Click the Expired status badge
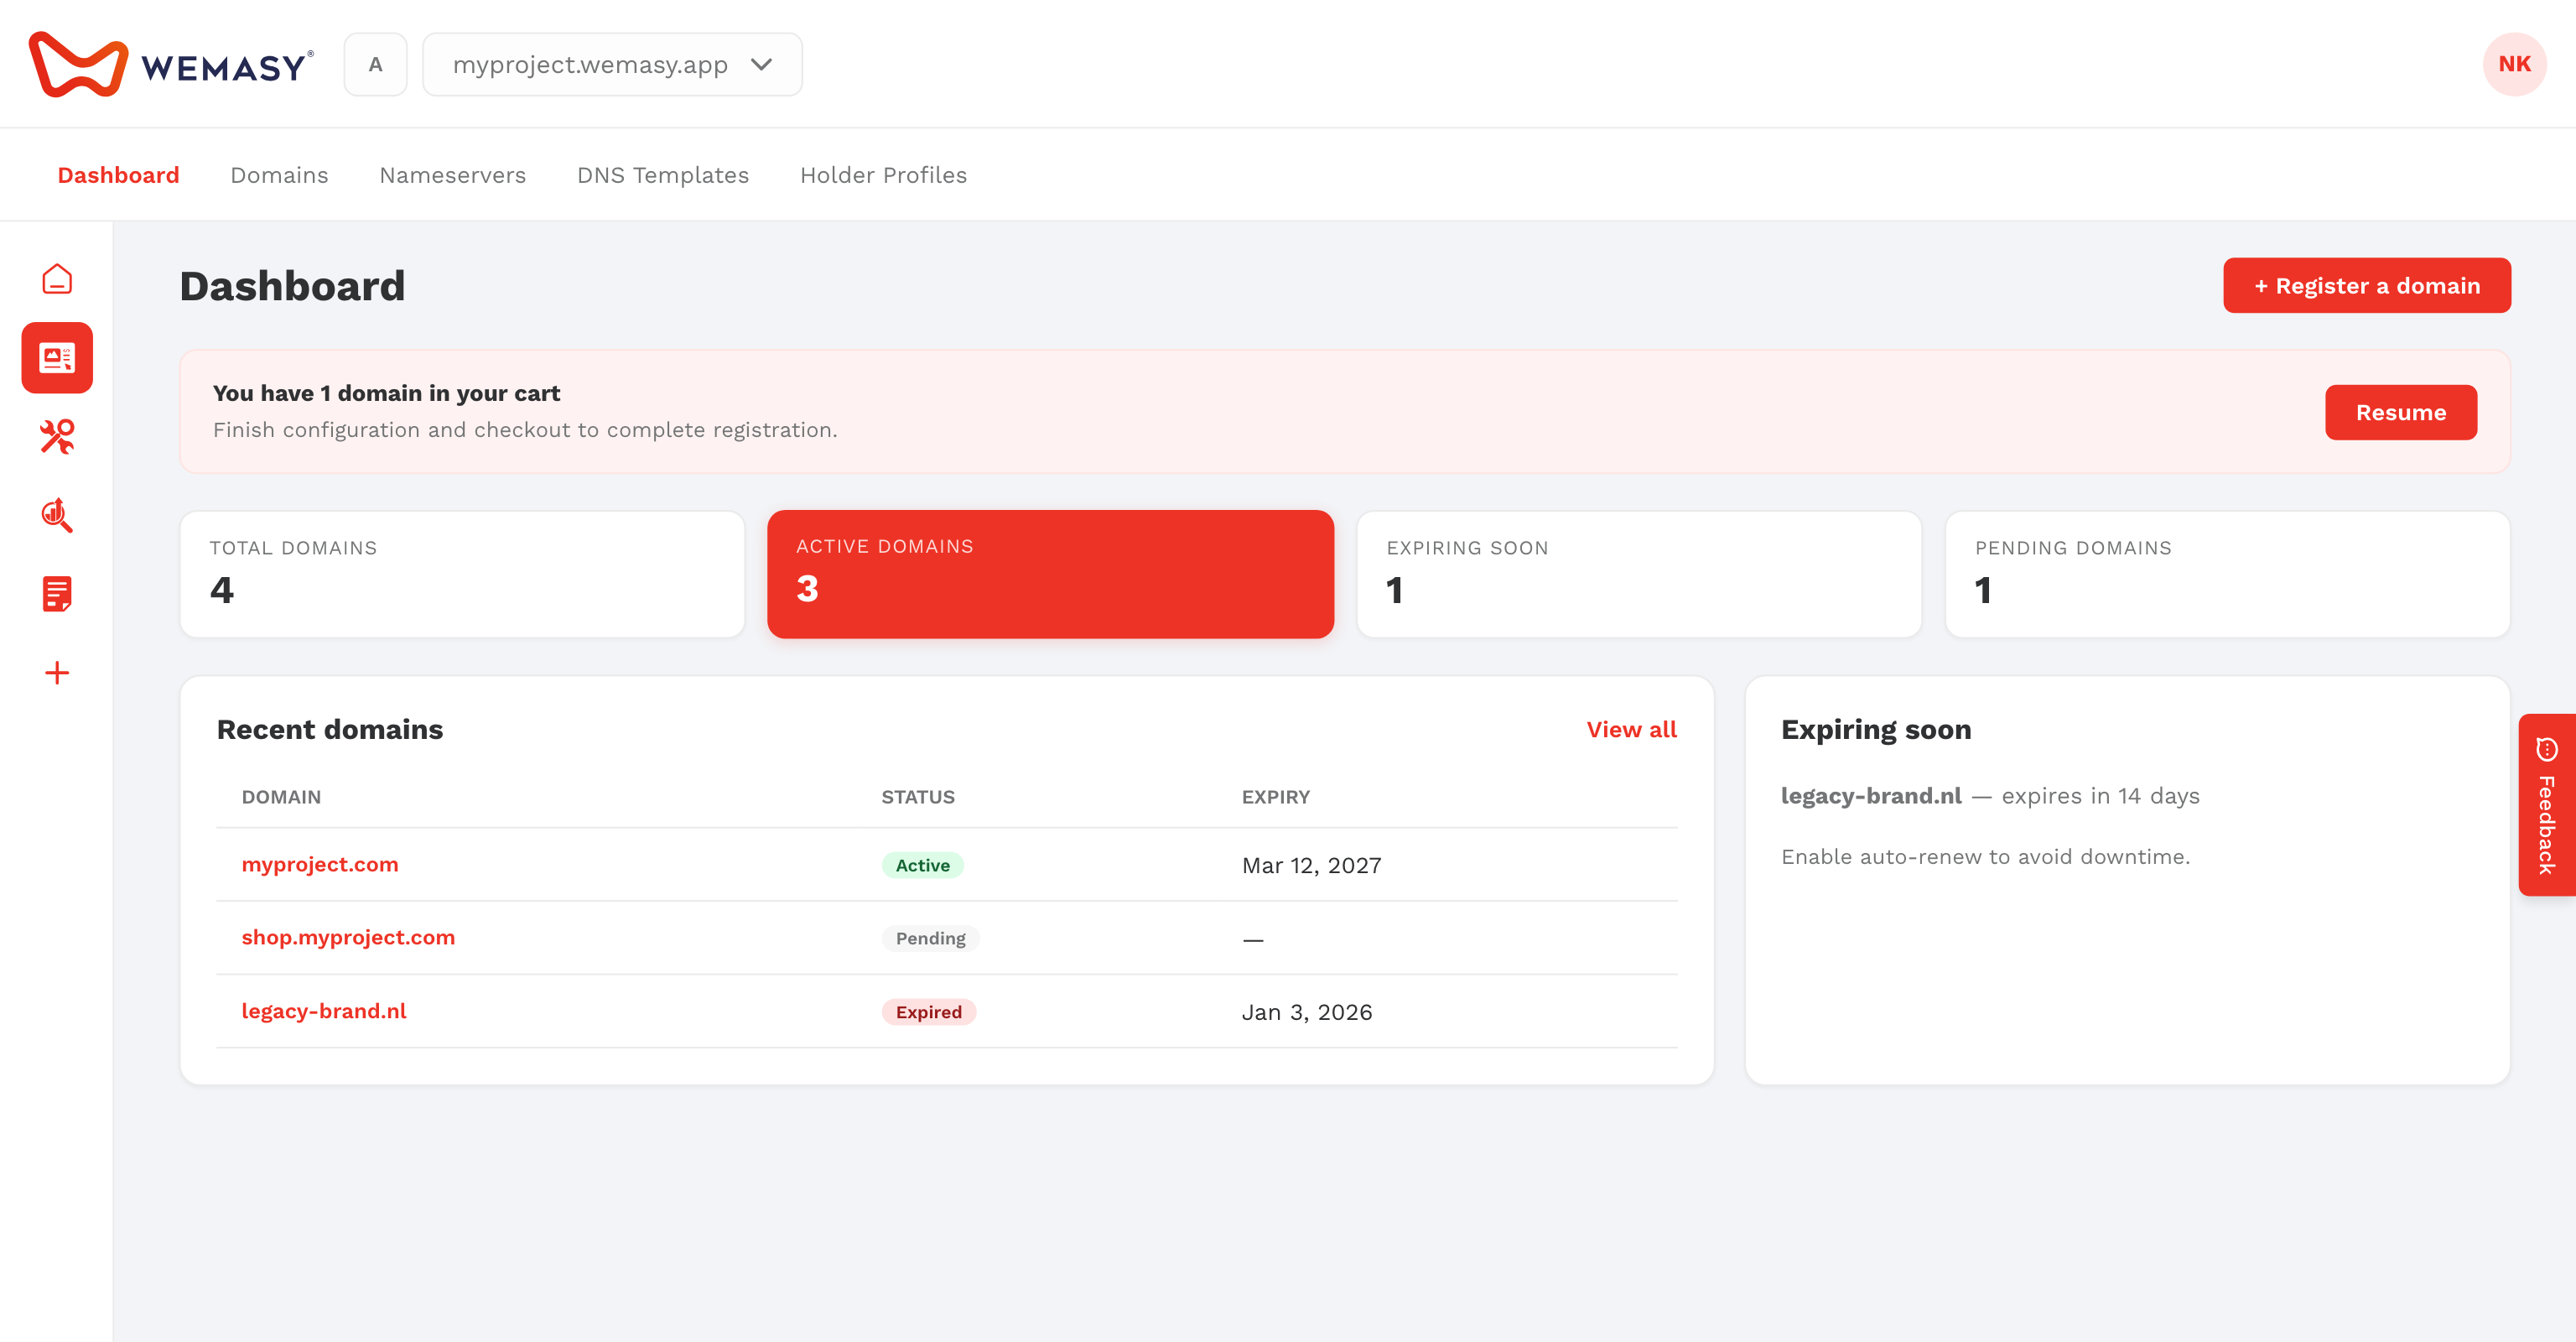This screenshot has height=1342, width=2576. point(928,1012)
